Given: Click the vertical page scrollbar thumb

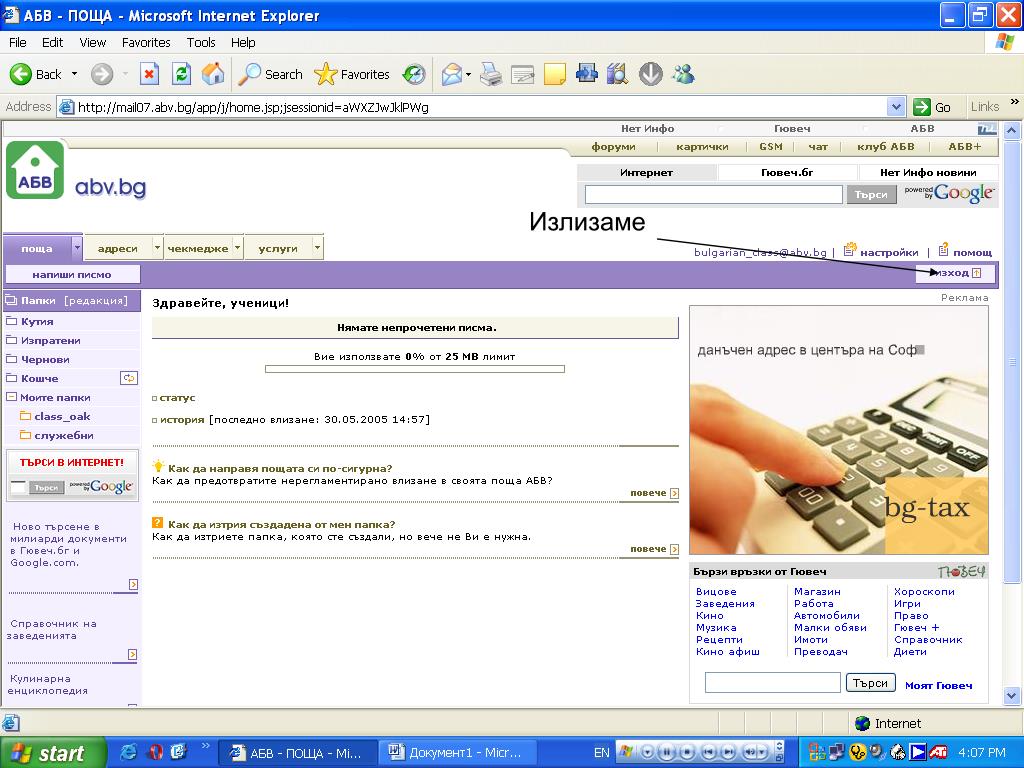Looking at the screenshot, I should [x=1012, y=362].
